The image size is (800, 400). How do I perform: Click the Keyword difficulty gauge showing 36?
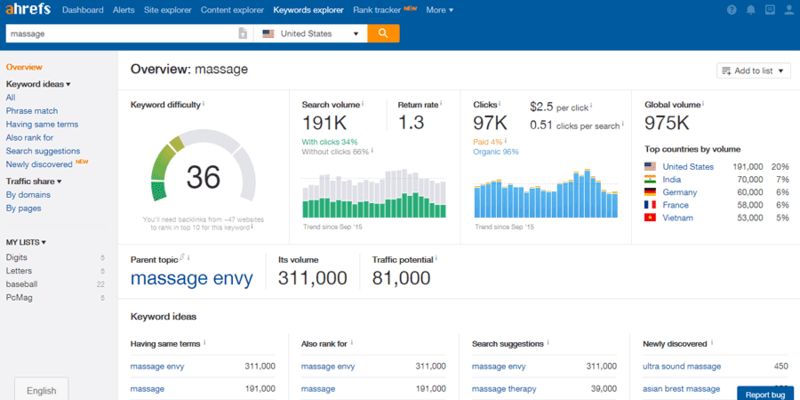(203, 175)
